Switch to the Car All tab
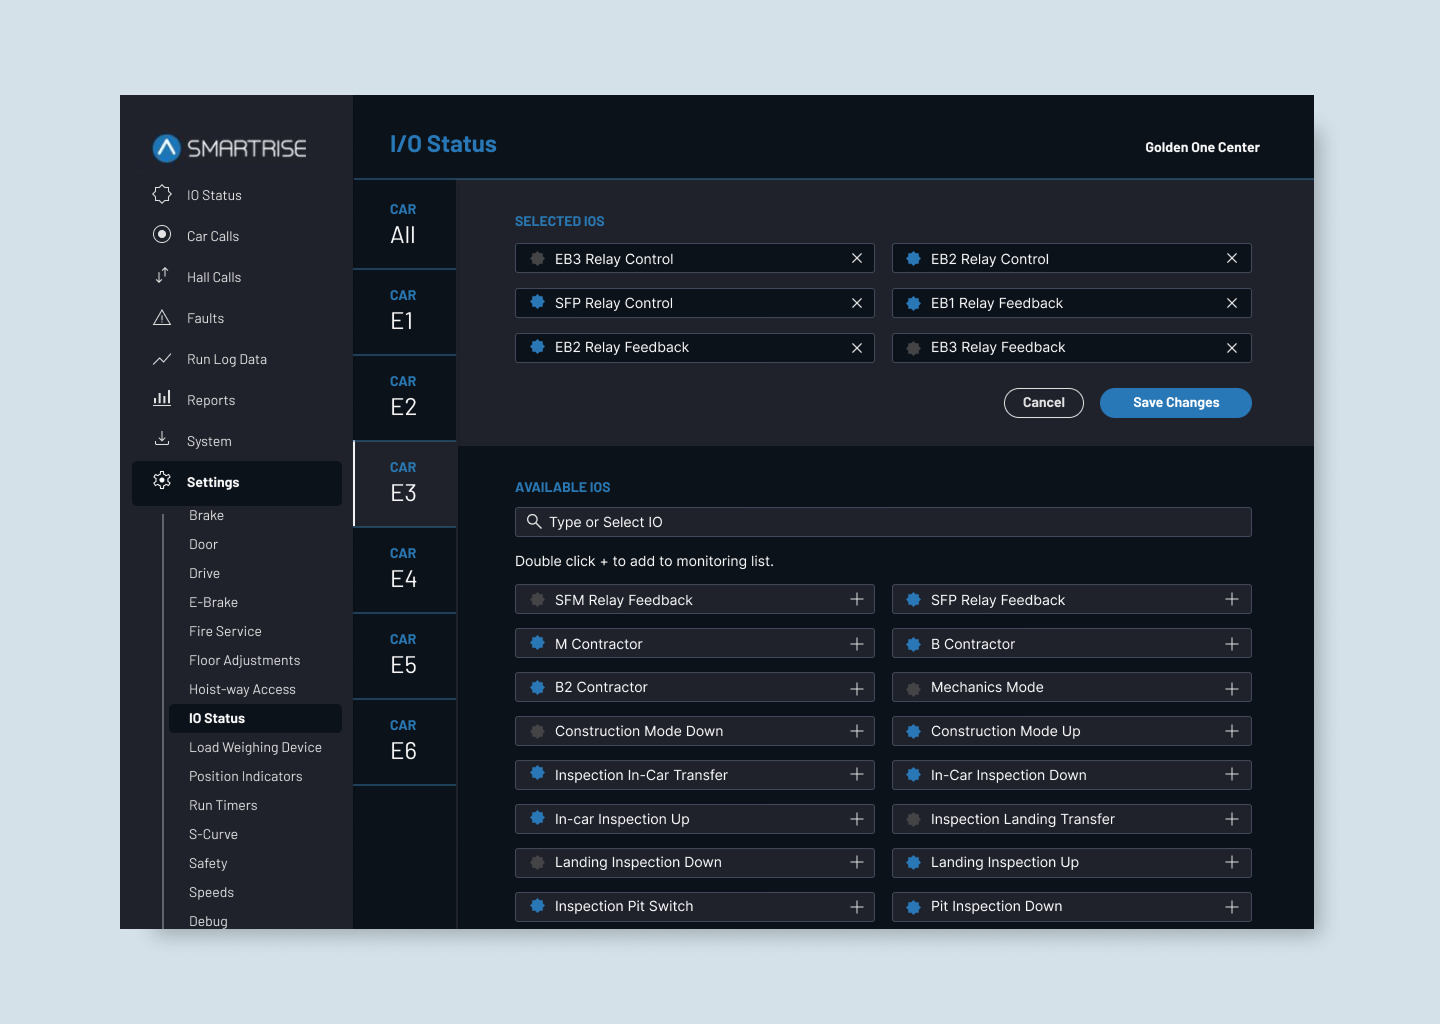The height and width of the screenshot is (1024, 1440). pos(404,225)
